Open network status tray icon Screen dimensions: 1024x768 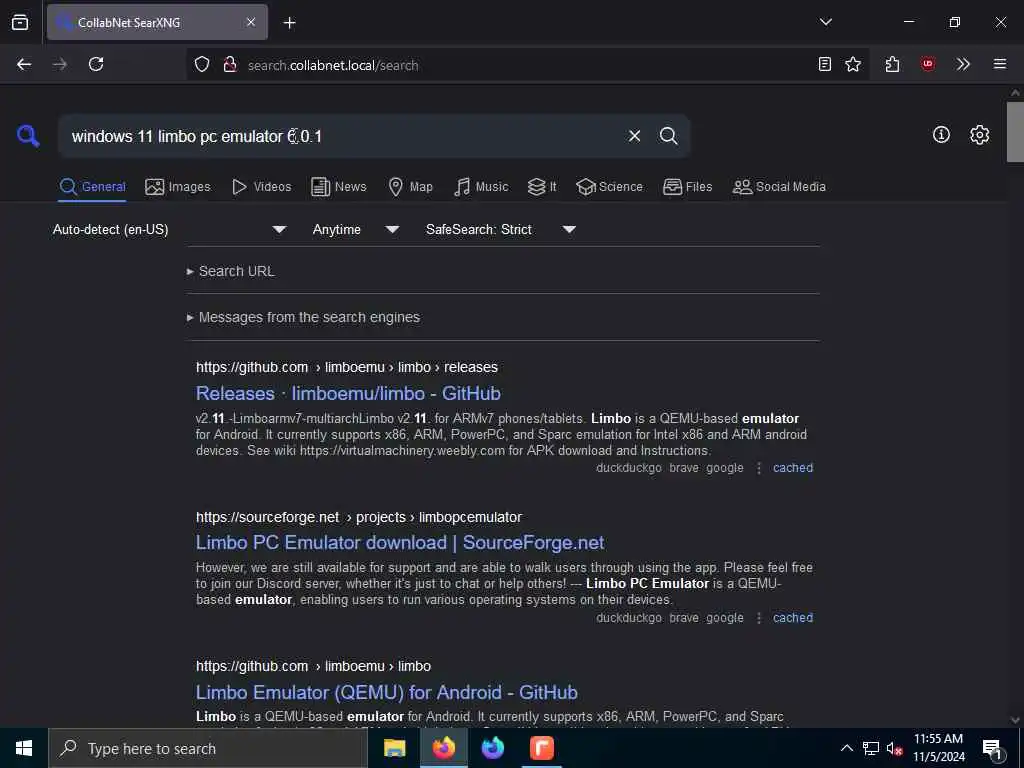pos(871,748)
